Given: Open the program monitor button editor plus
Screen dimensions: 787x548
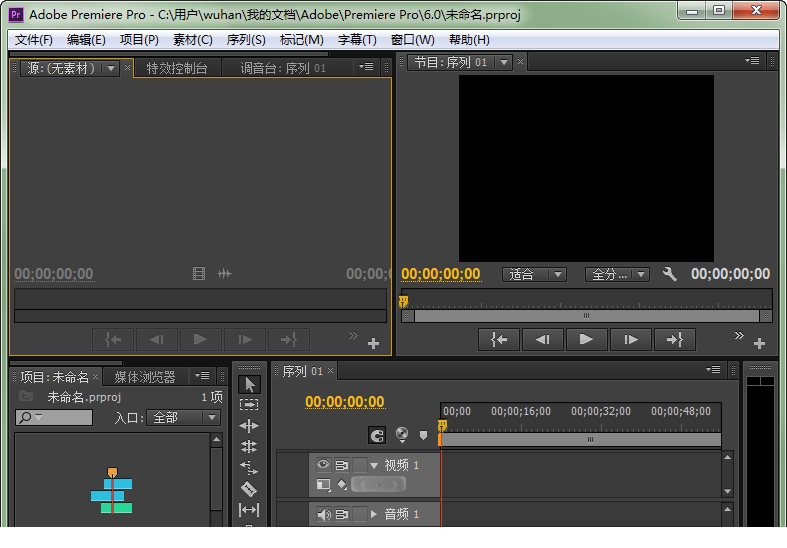Looking at the screenshot, I should pyautogui.click(x=759, y=343).
